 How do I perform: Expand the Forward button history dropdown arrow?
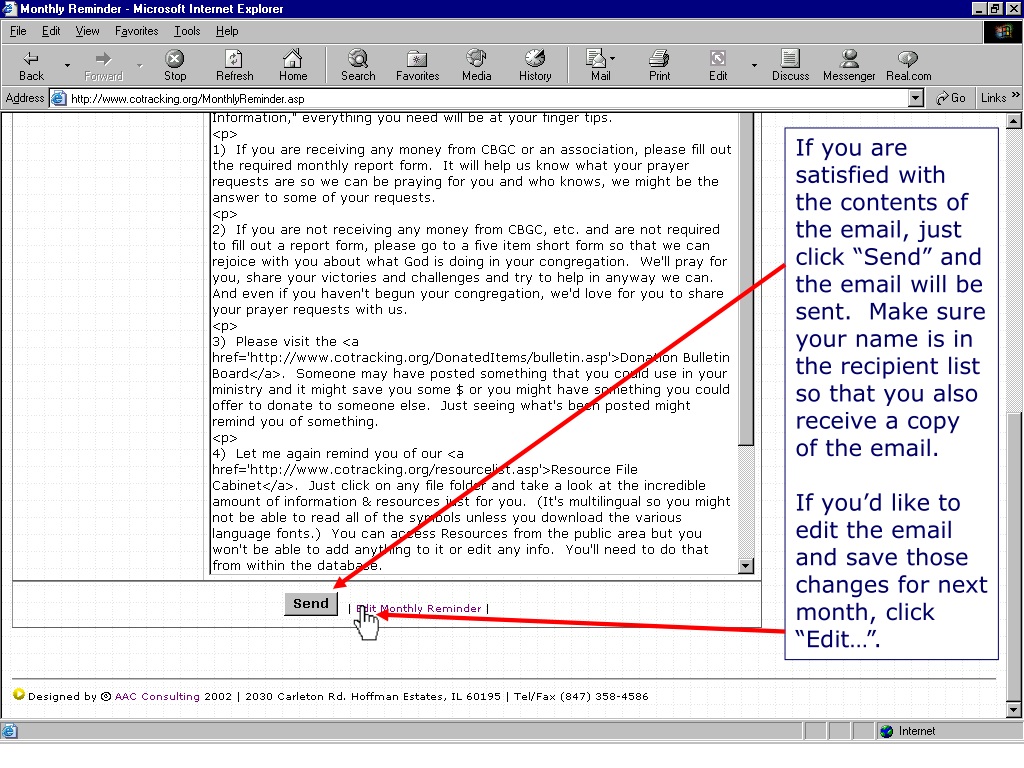point(139,65)
